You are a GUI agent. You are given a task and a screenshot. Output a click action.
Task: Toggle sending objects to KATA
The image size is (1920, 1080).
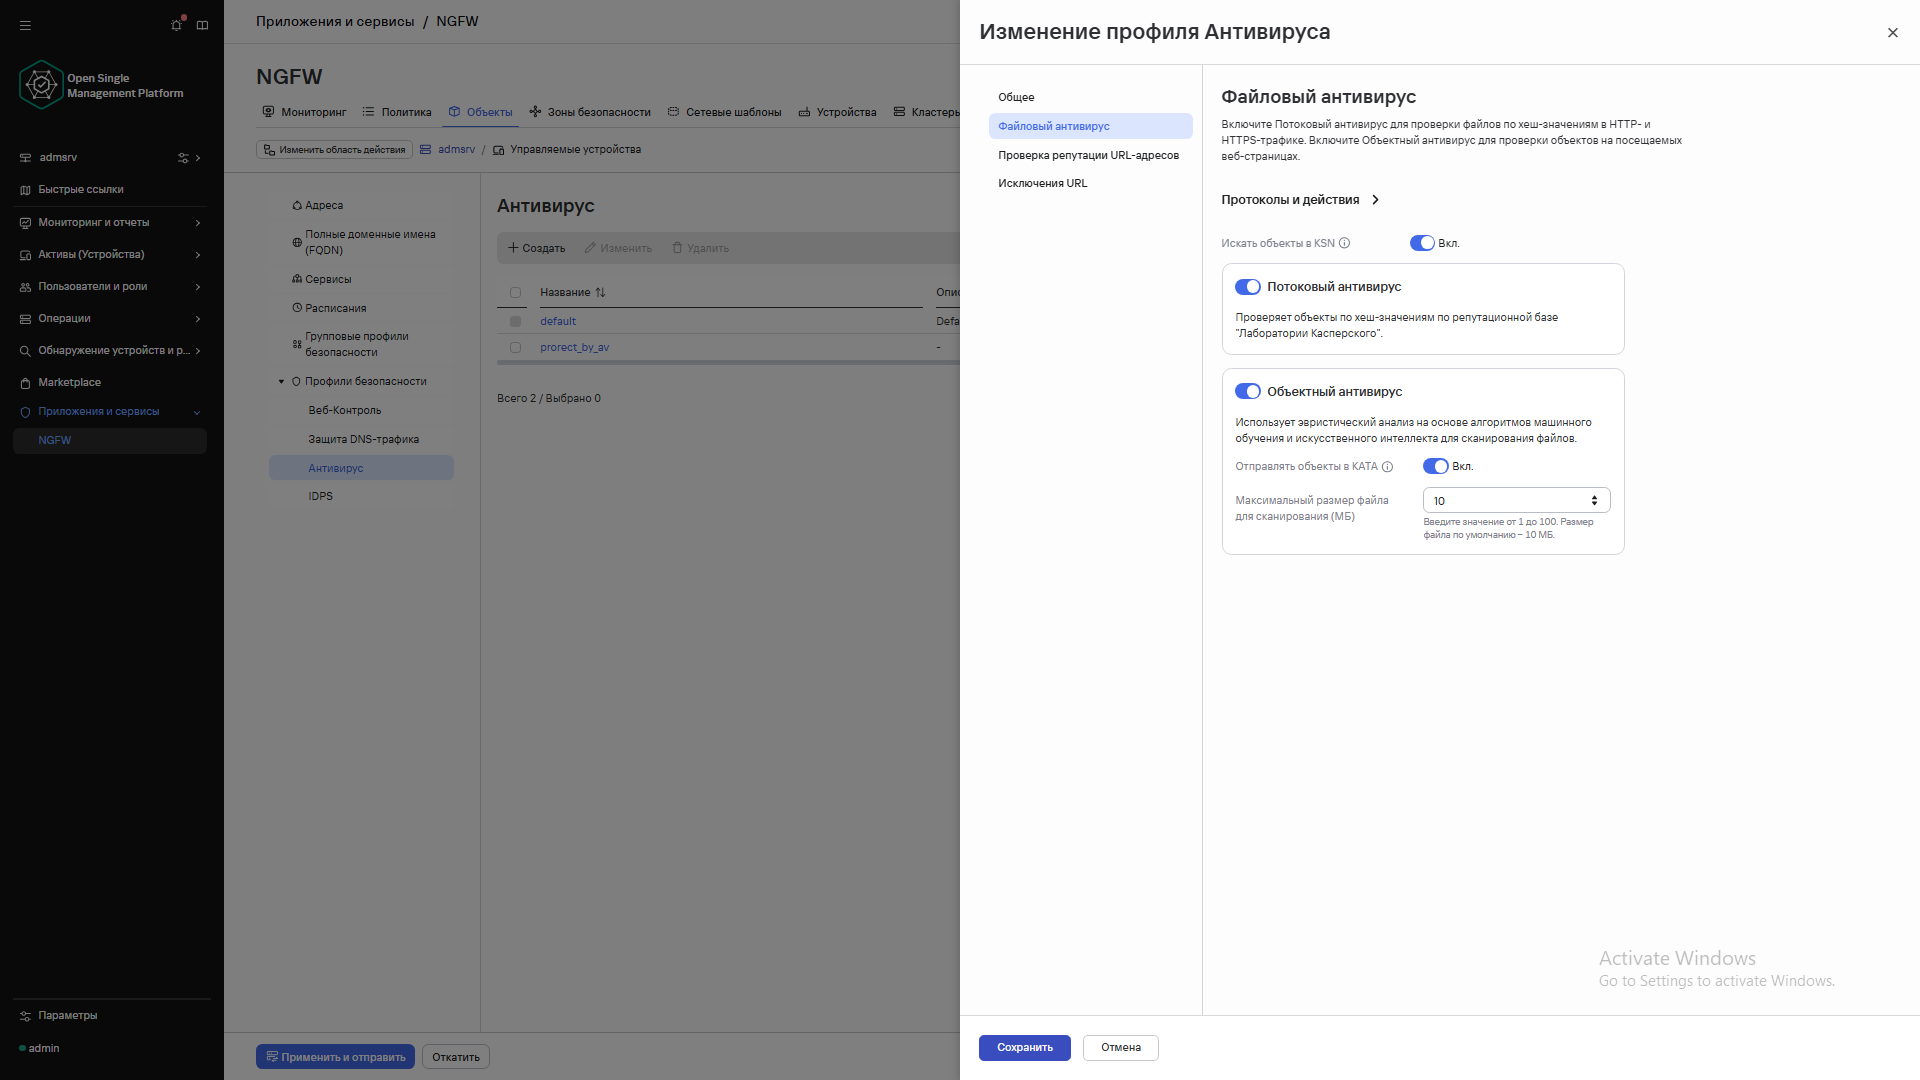click(1435, 467)
